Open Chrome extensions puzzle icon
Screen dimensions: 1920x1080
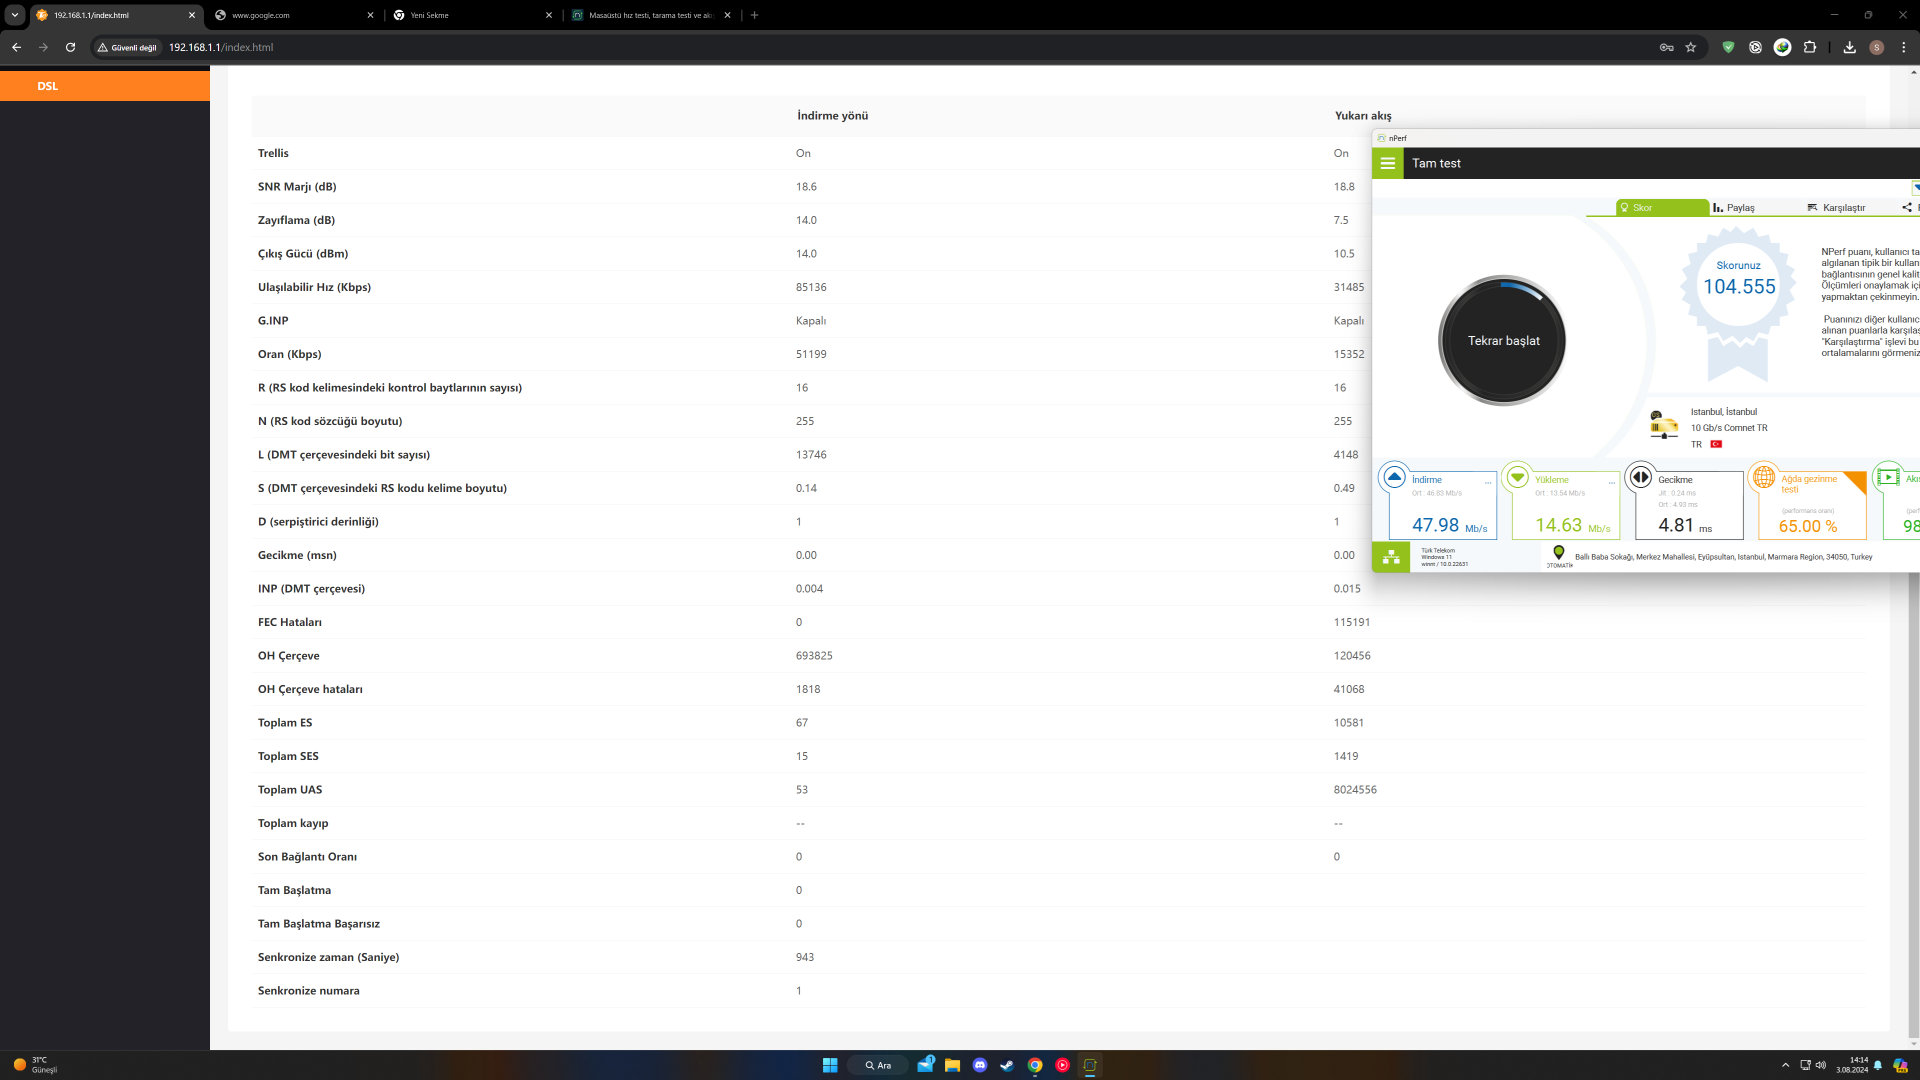[1810, 47]
